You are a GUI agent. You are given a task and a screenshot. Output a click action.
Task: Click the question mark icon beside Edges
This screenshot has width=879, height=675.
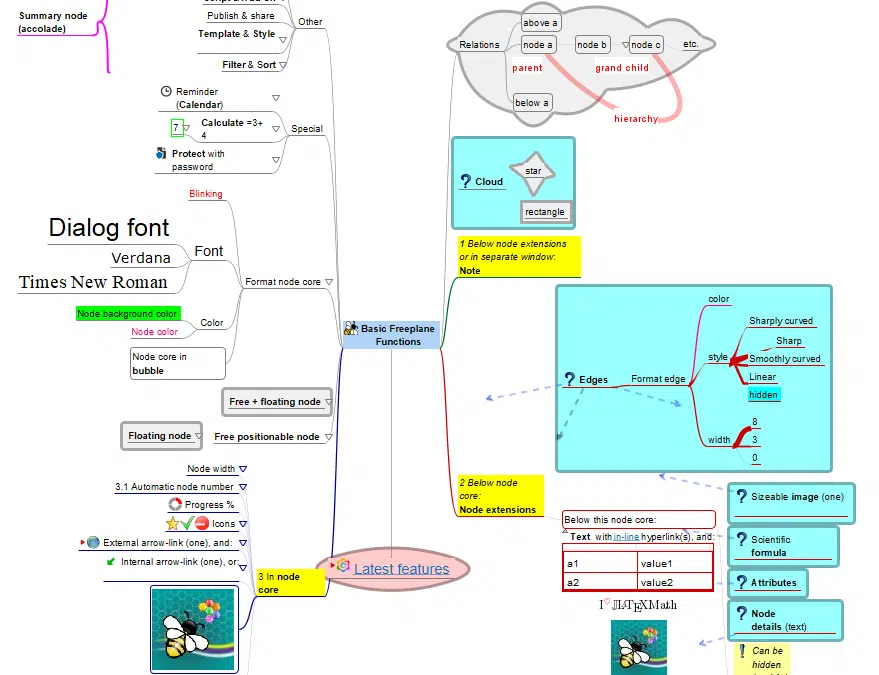click(x=570, y=379)
